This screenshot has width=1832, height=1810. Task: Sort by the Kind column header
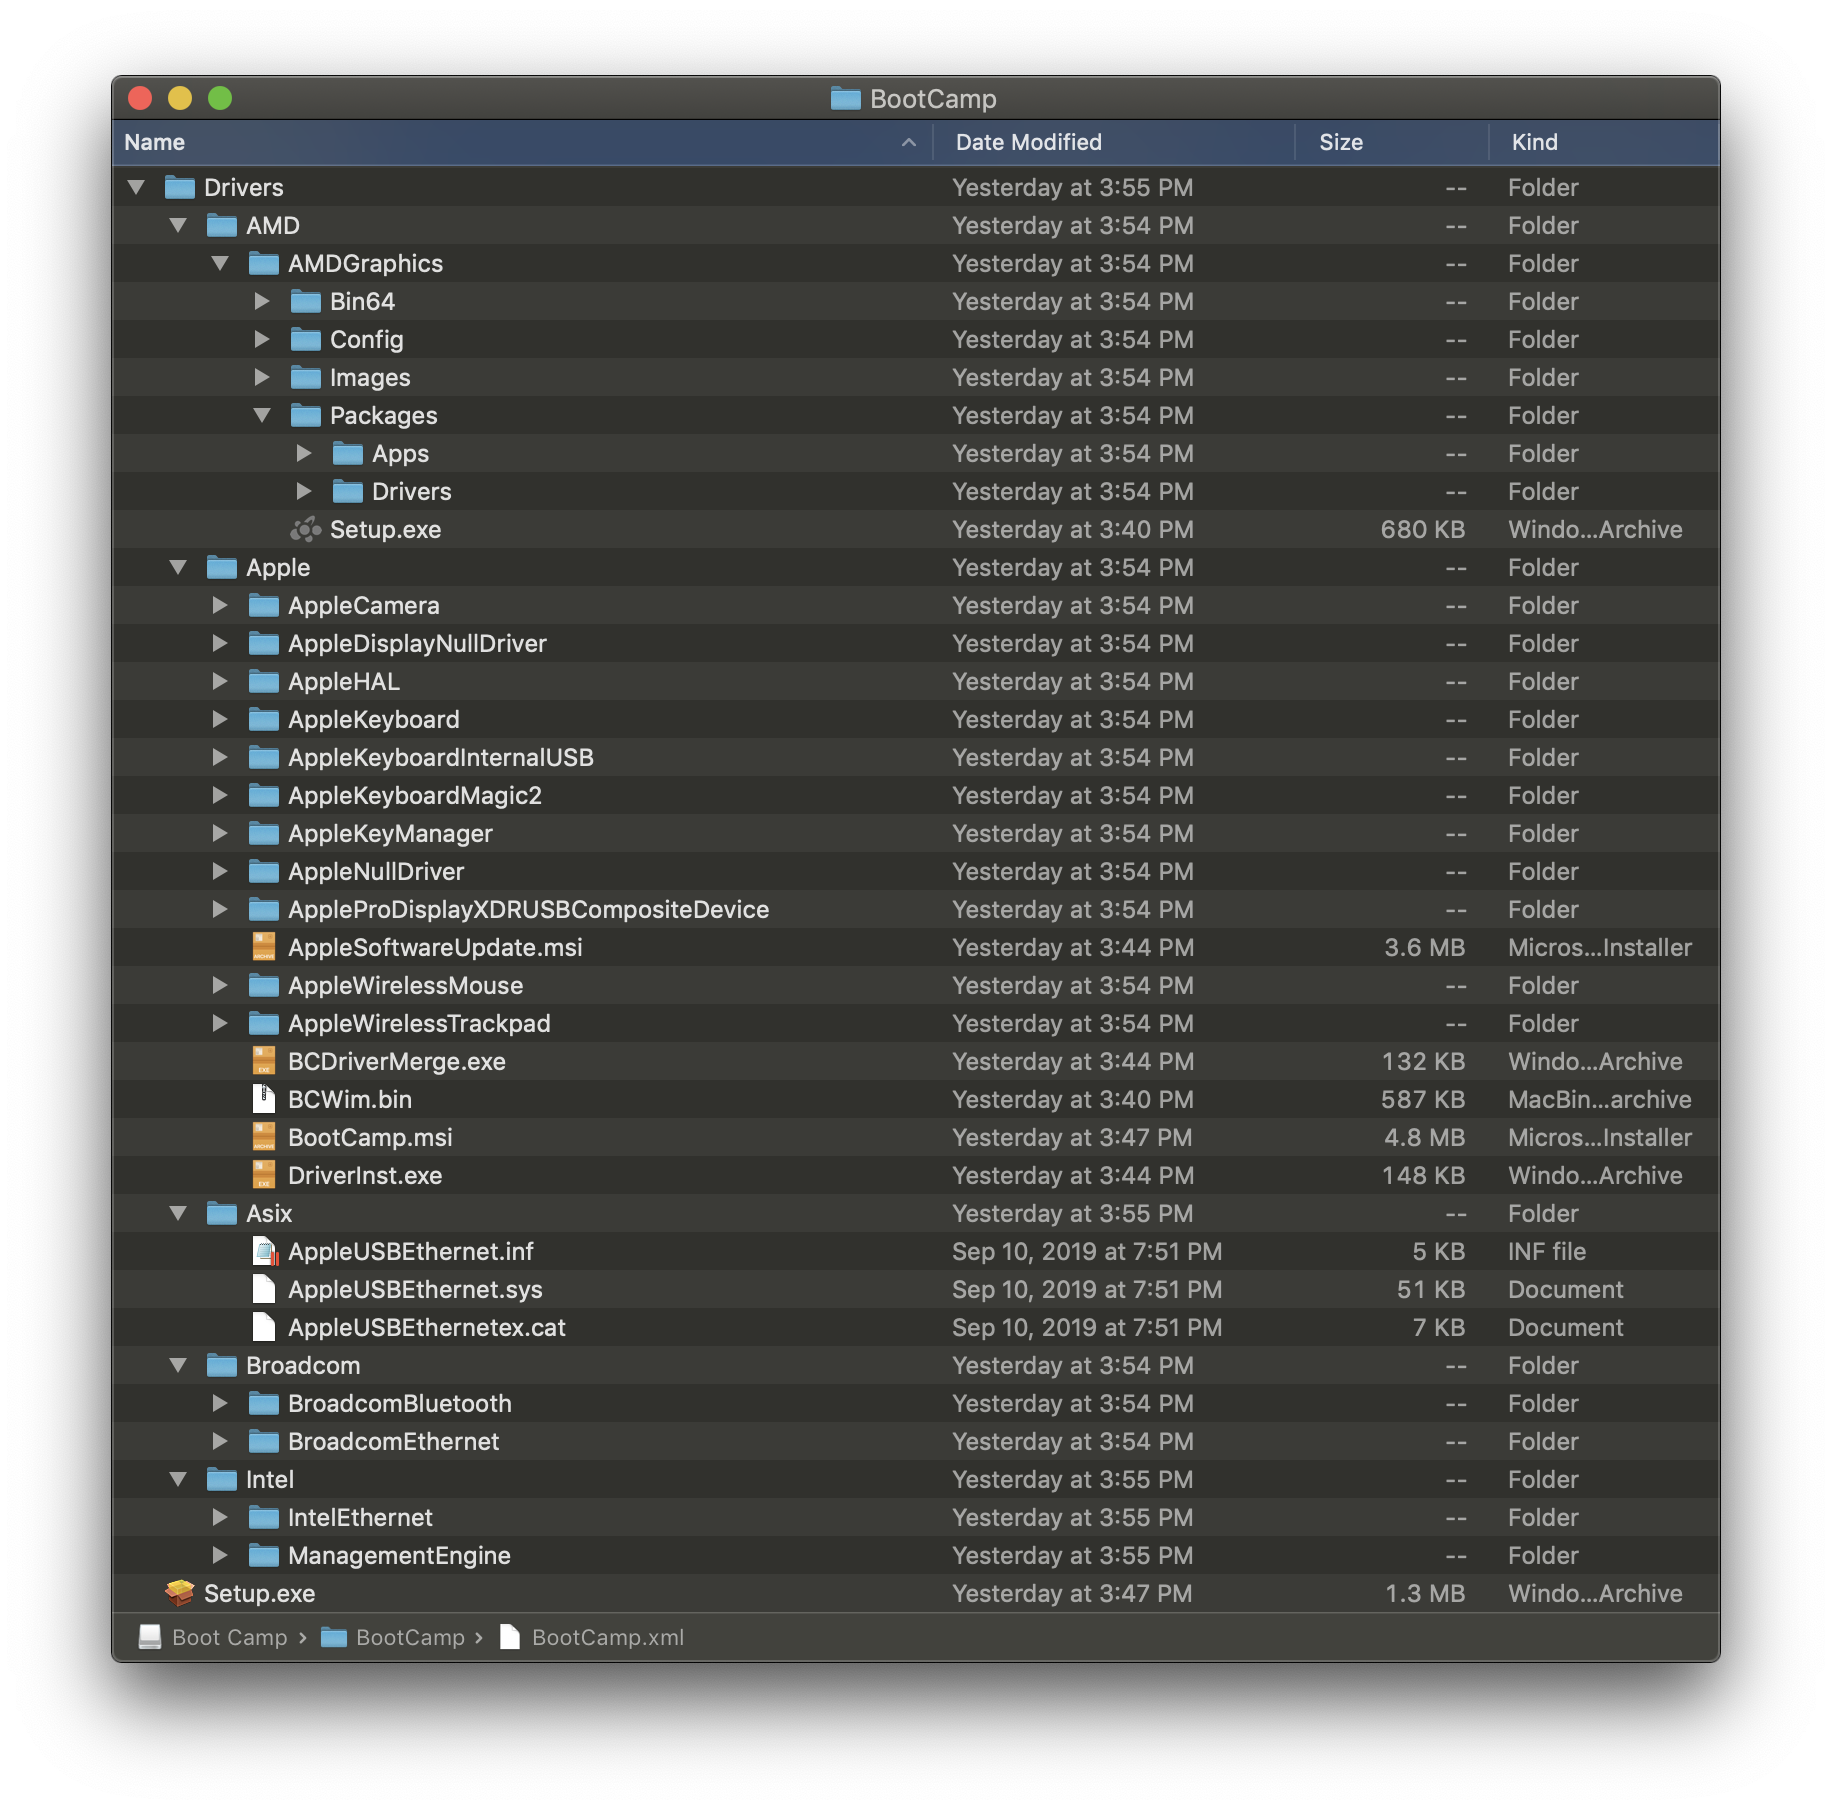pos(1604,142)
